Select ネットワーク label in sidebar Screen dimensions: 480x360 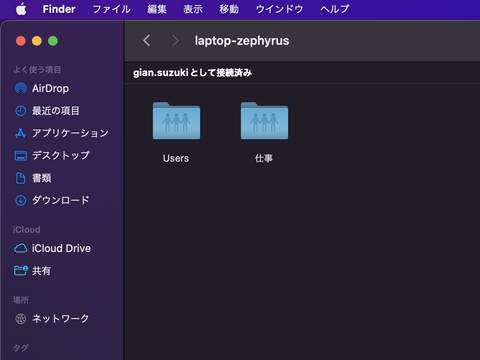[x=61, y=319]
